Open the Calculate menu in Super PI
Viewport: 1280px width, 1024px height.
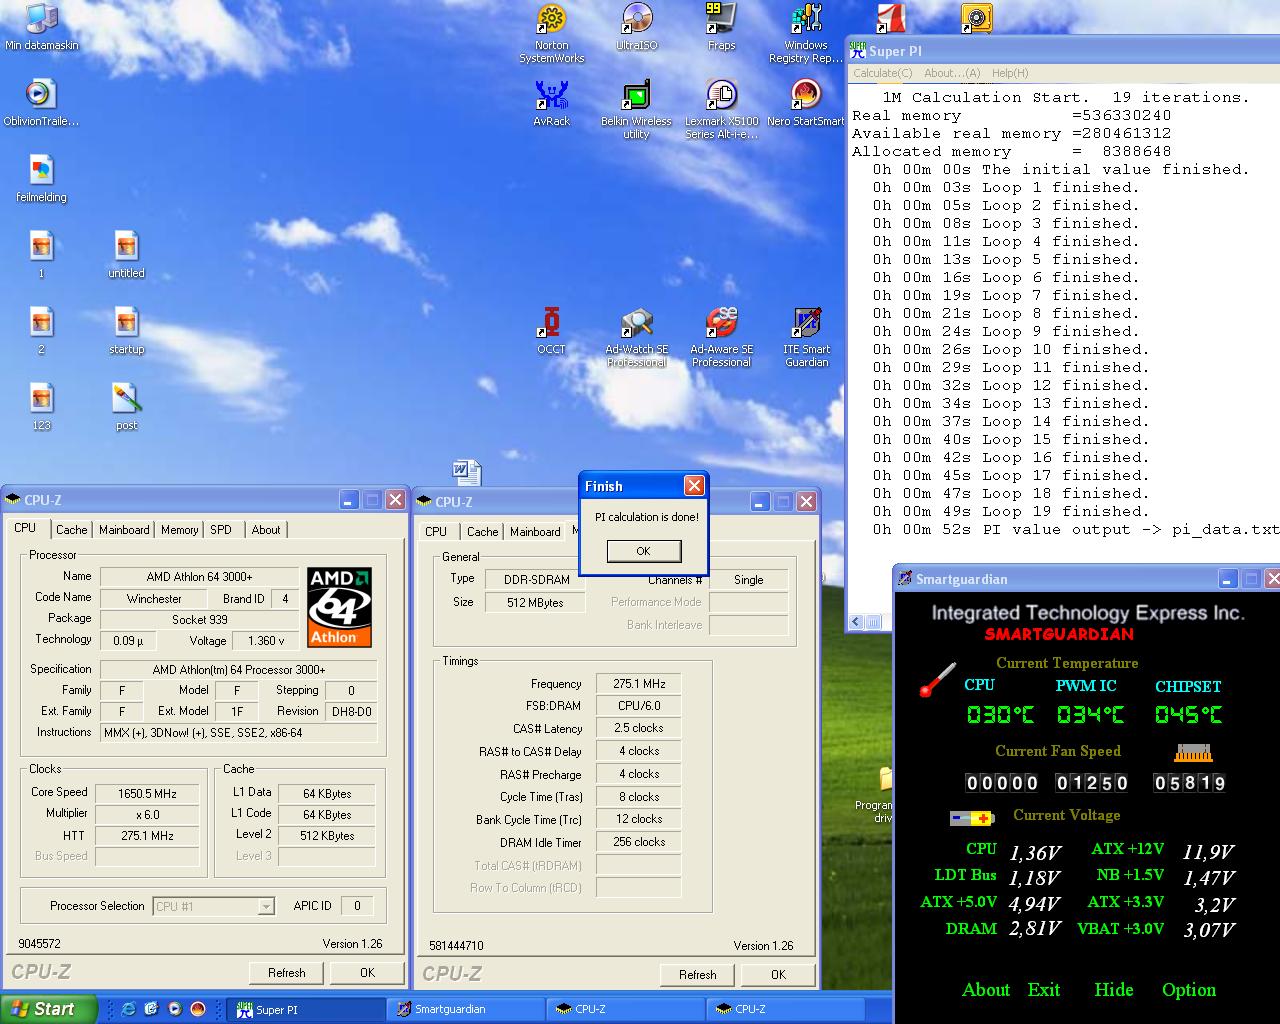pos(882,73)
